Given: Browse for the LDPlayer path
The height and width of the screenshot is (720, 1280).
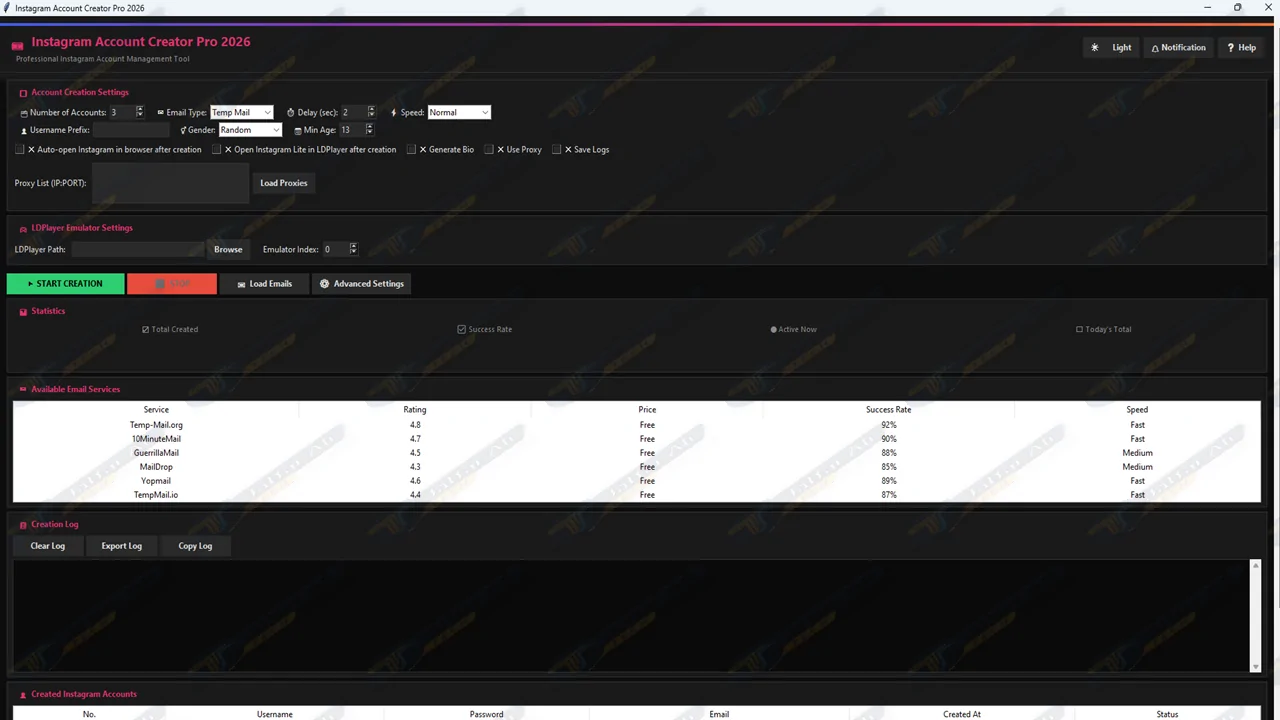Looking at the screenshot, I should click(x=228, y=249).
